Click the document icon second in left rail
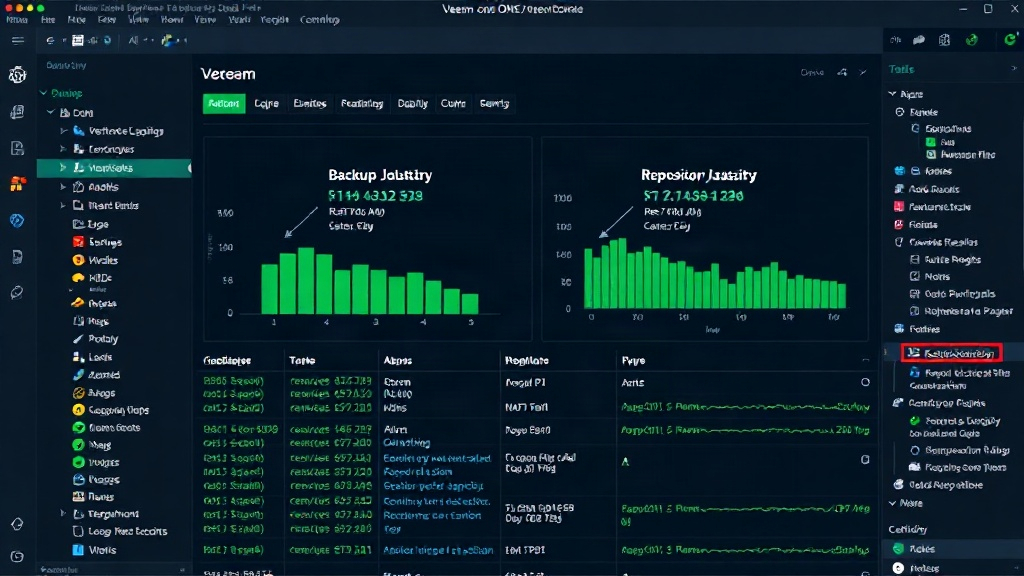The width and height of the screenshot is (1024, 576). pos(18,112)
